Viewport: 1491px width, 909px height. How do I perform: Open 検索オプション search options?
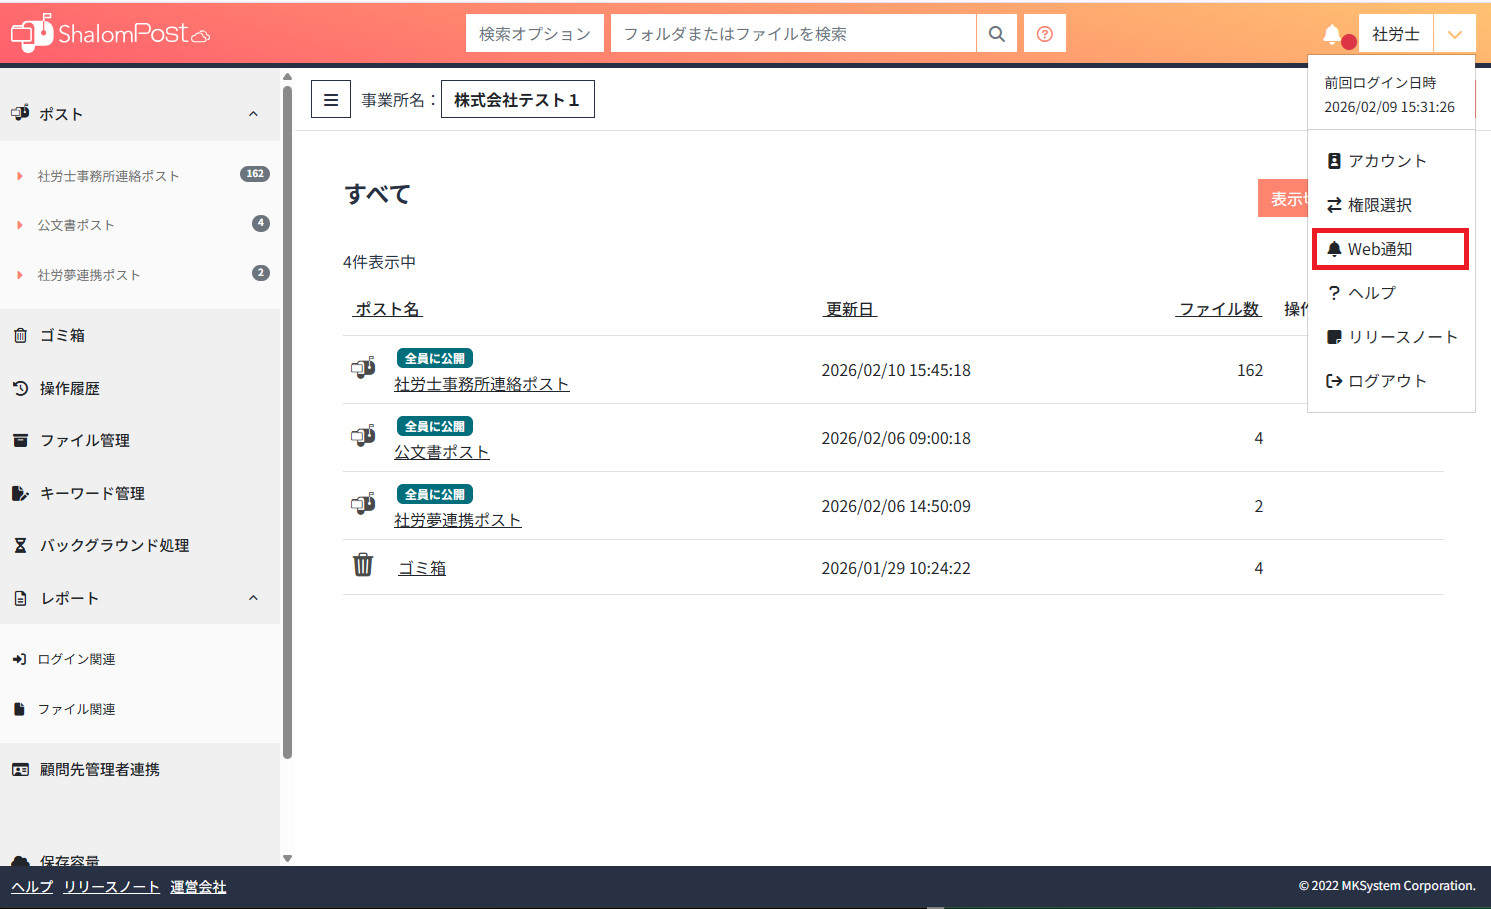[x=534, y=34]
